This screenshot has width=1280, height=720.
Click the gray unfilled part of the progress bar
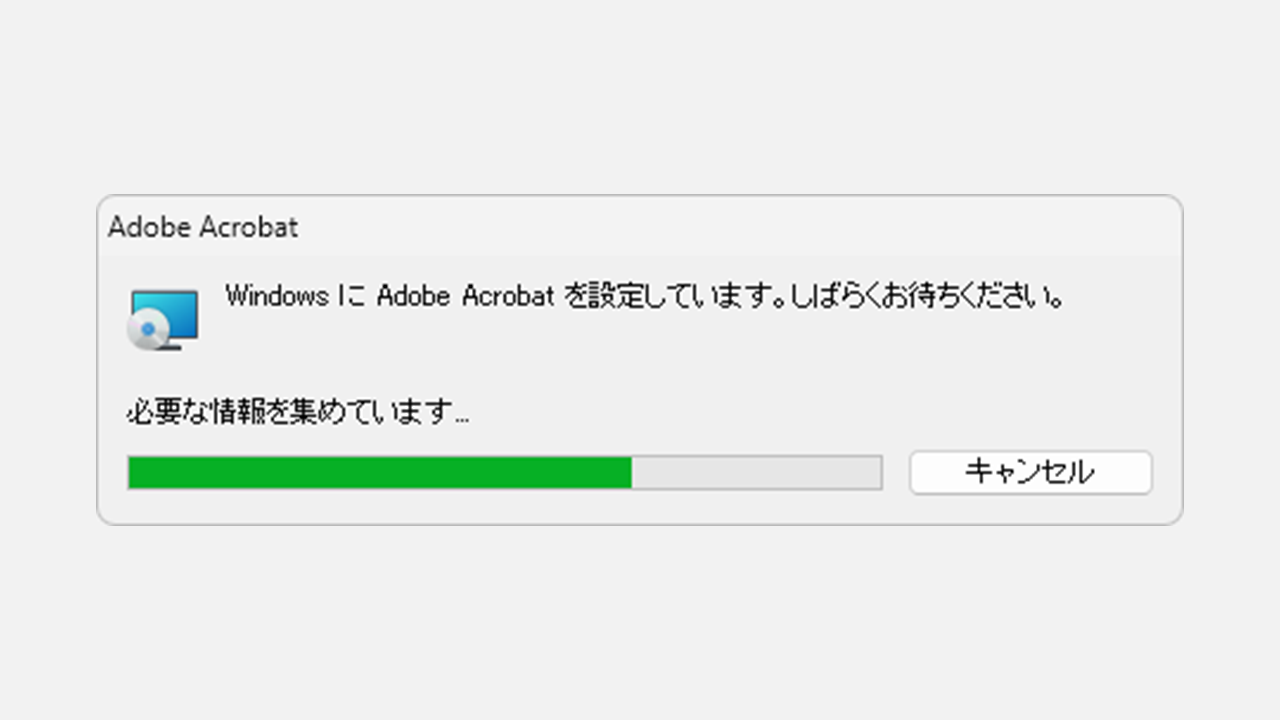click(756, 473)
